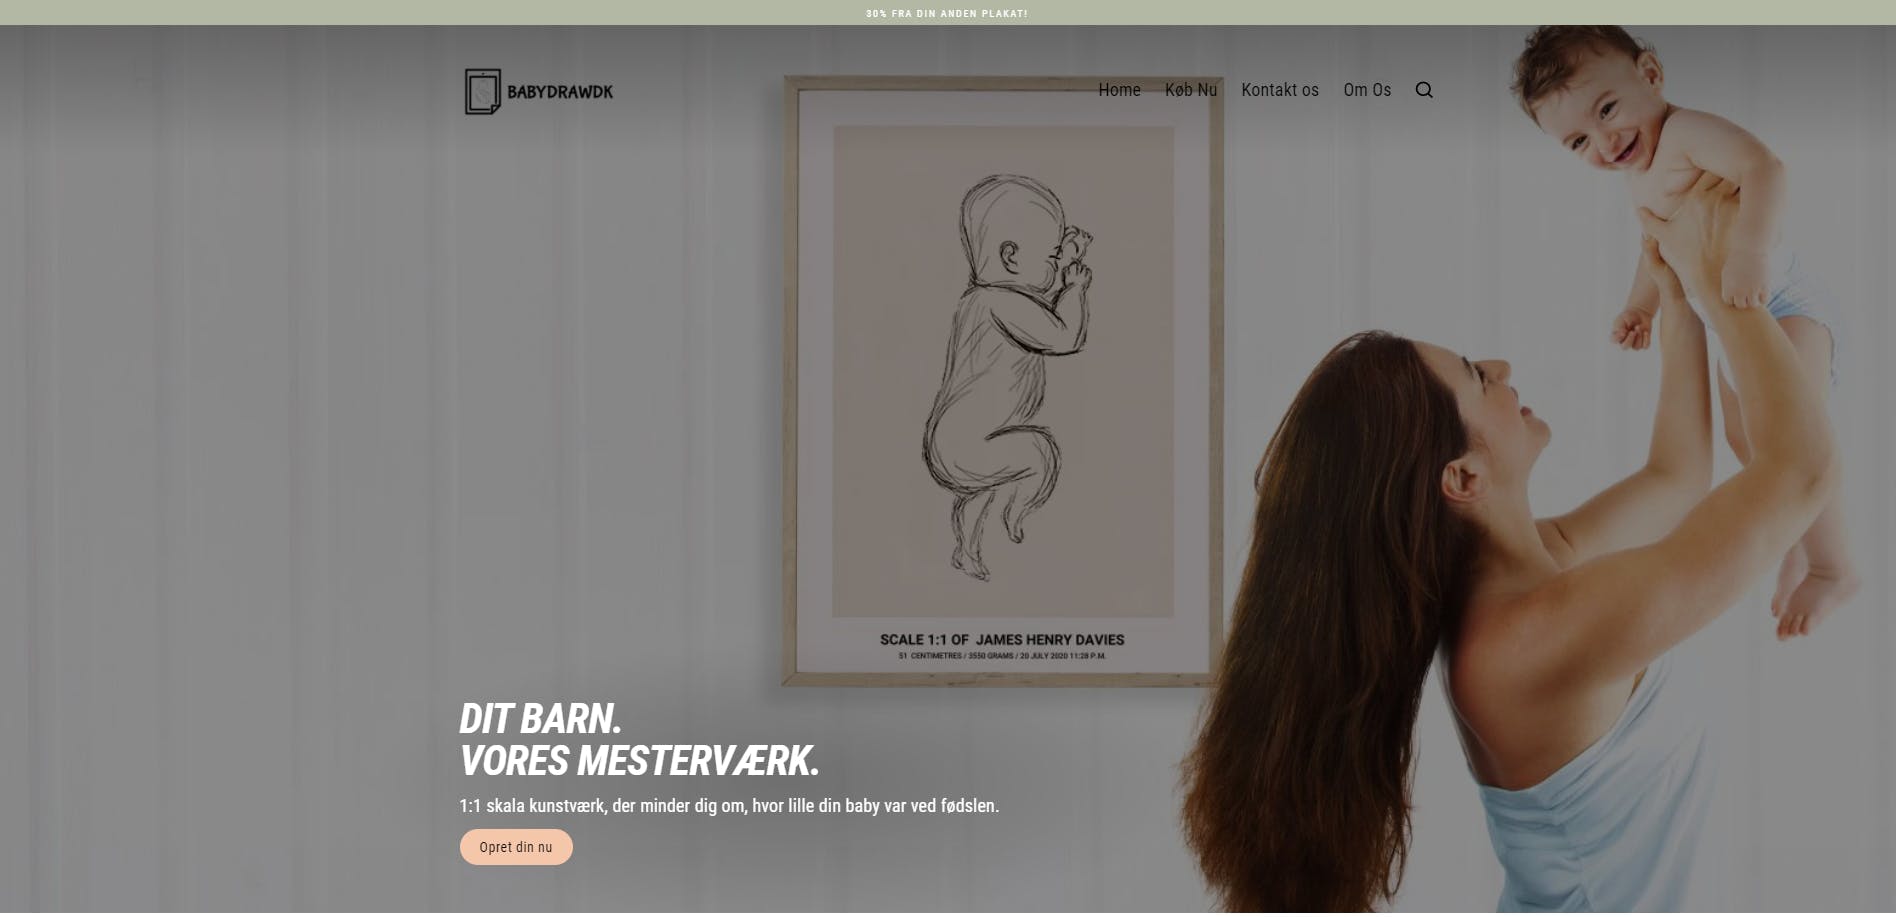1896x917 pixels.
Task: Click the DIT BARN. headline
Action: (x=540, y=718)
